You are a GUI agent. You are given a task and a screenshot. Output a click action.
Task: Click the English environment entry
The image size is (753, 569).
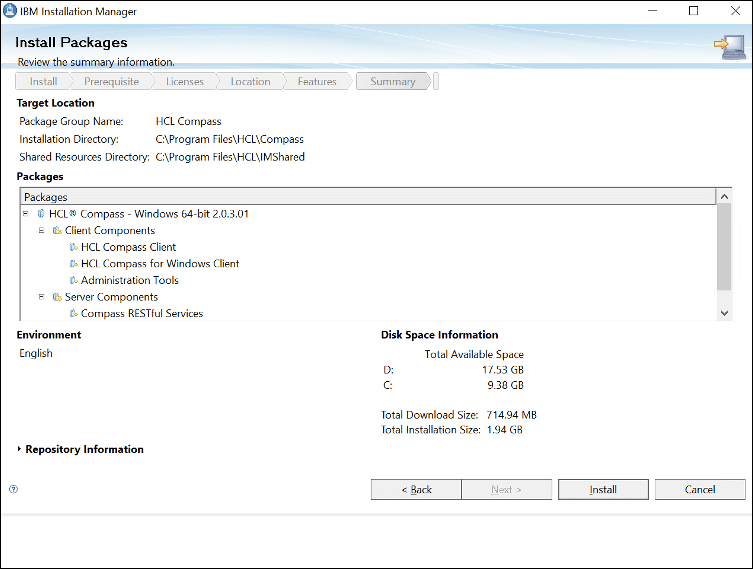pos(36,353)
